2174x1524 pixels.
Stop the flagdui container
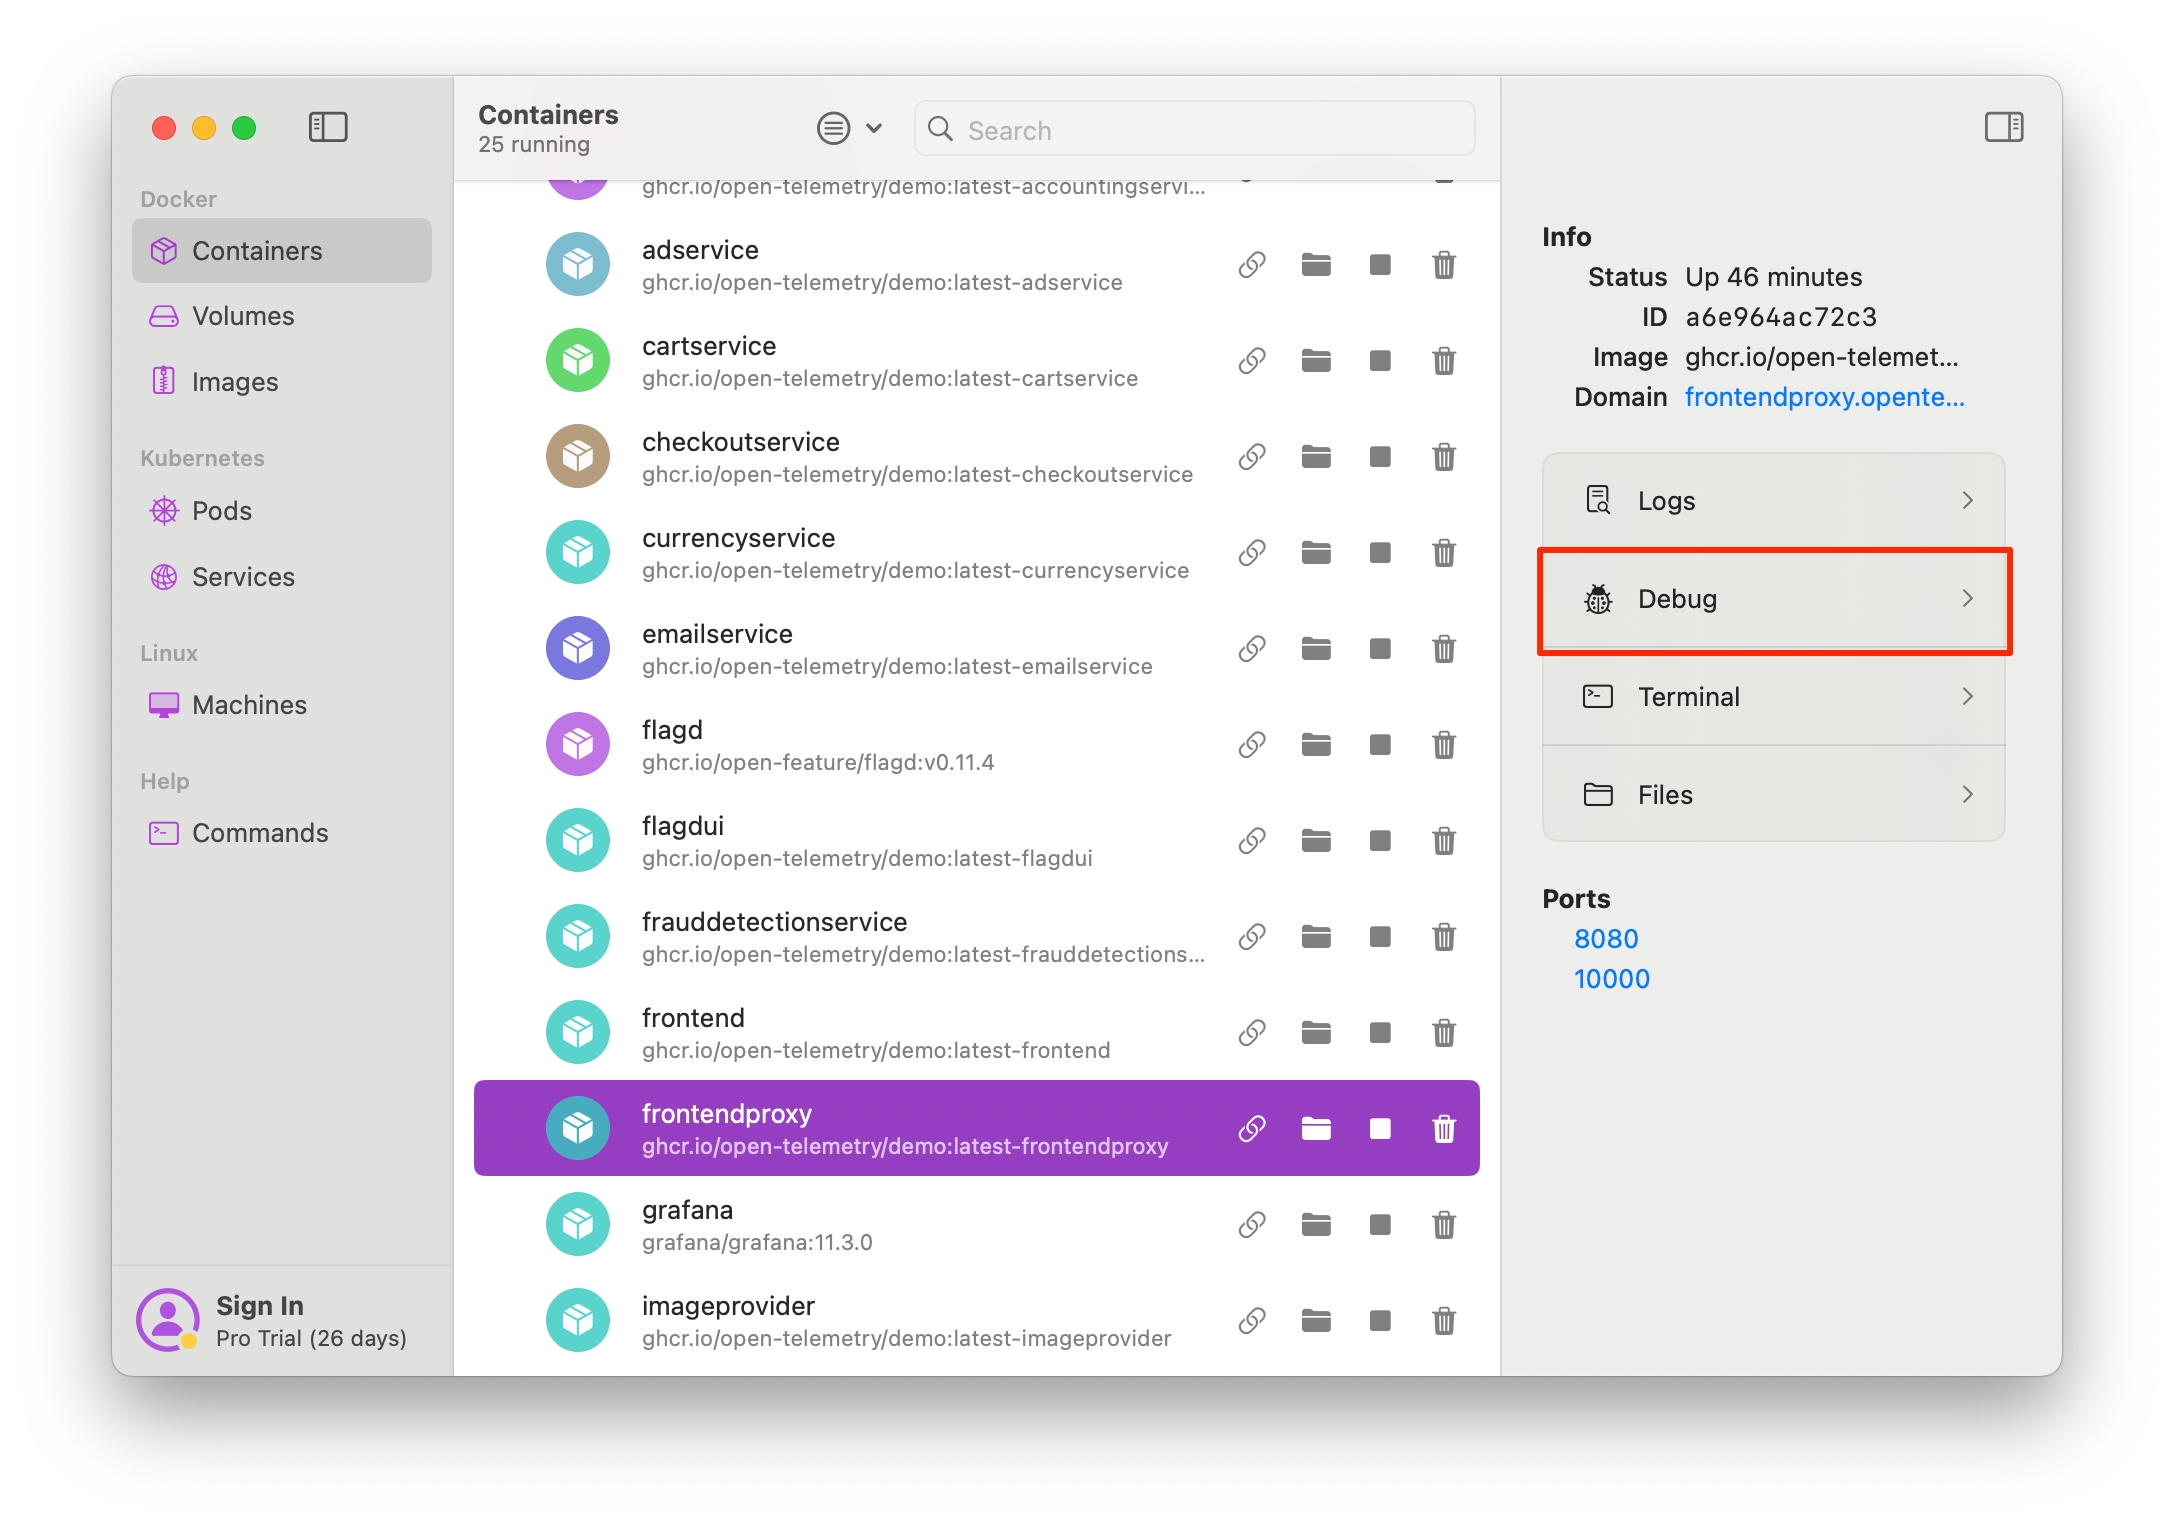point(1380,841)
